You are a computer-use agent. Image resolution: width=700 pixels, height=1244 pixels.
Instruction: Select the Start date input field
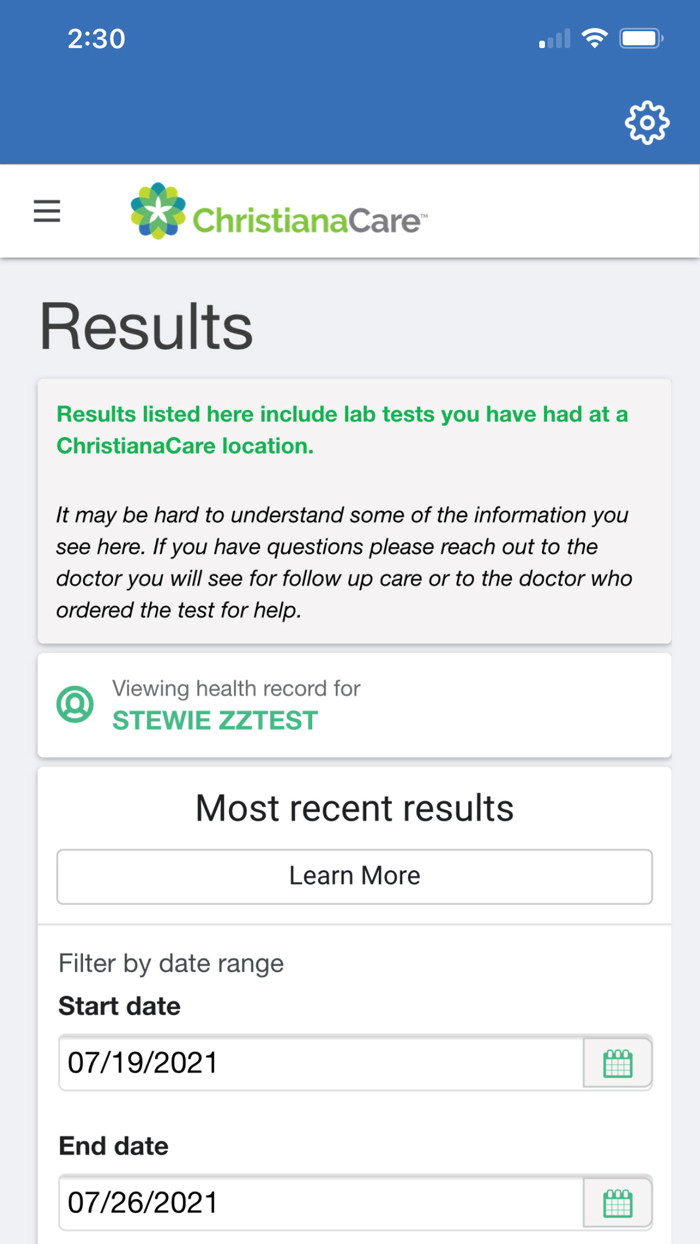pyautogui.click(x=320, y=1063)
